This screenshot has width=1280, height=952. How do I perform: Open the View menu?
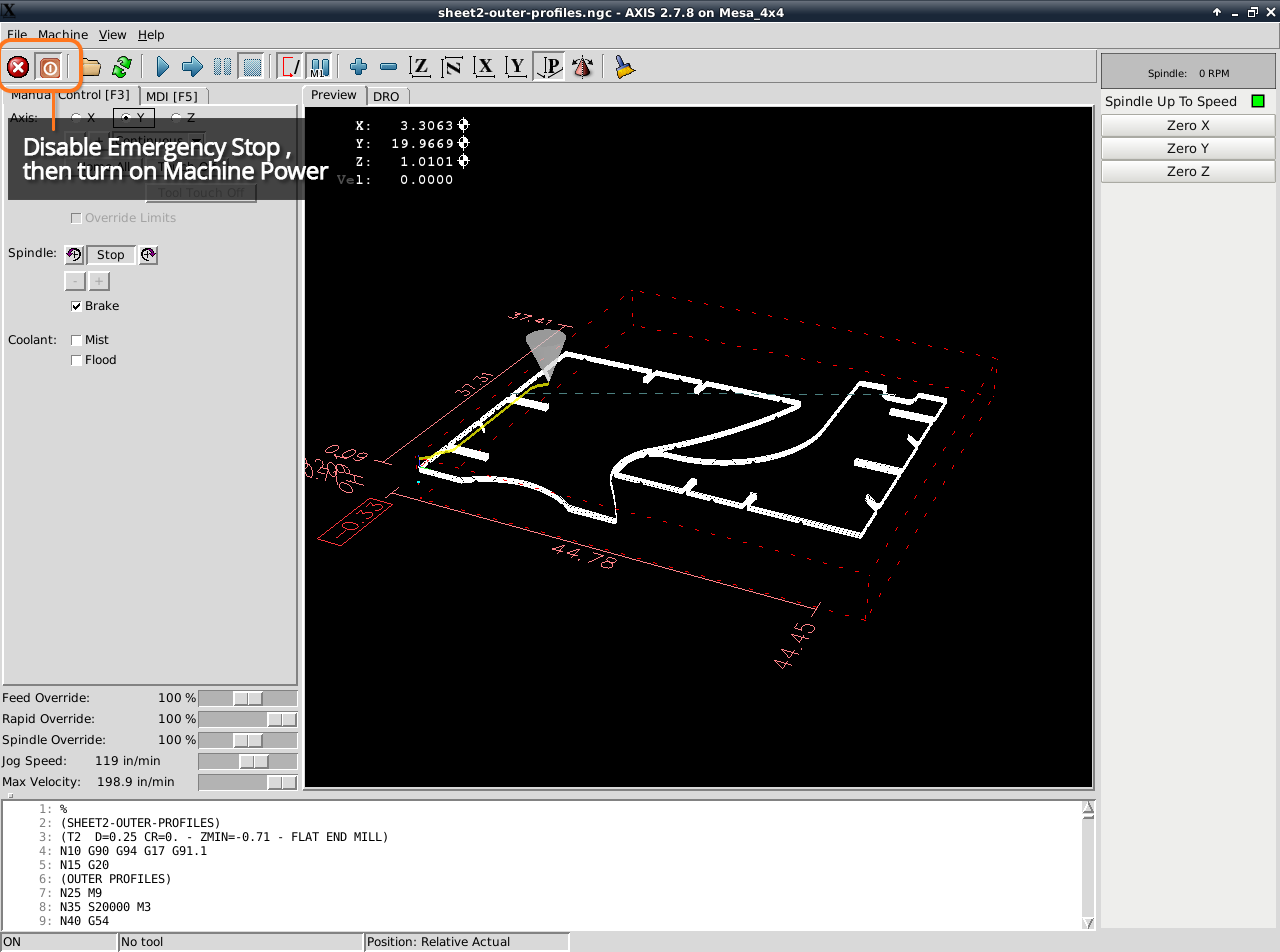tap(113, 35)
